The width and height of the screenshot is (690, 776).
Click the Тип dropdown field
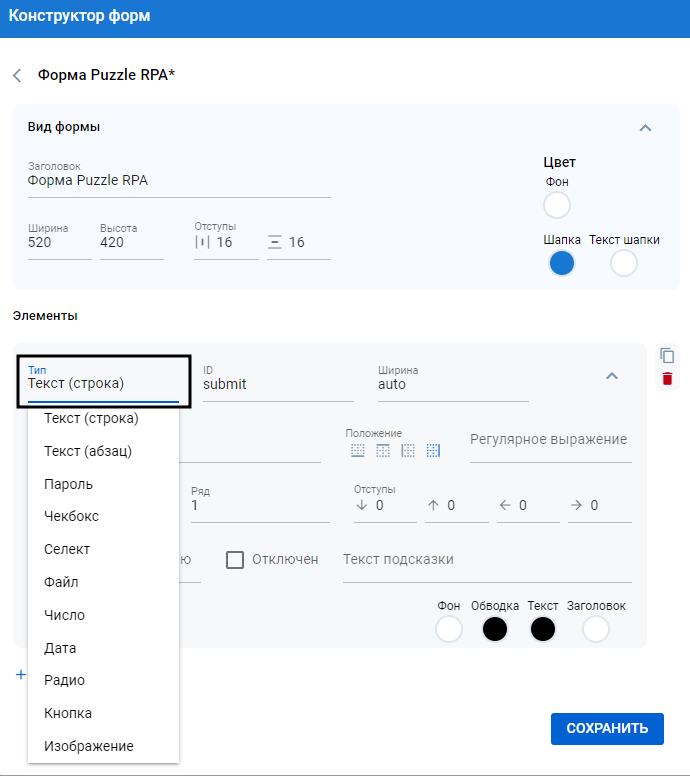[x=103, y=380]
